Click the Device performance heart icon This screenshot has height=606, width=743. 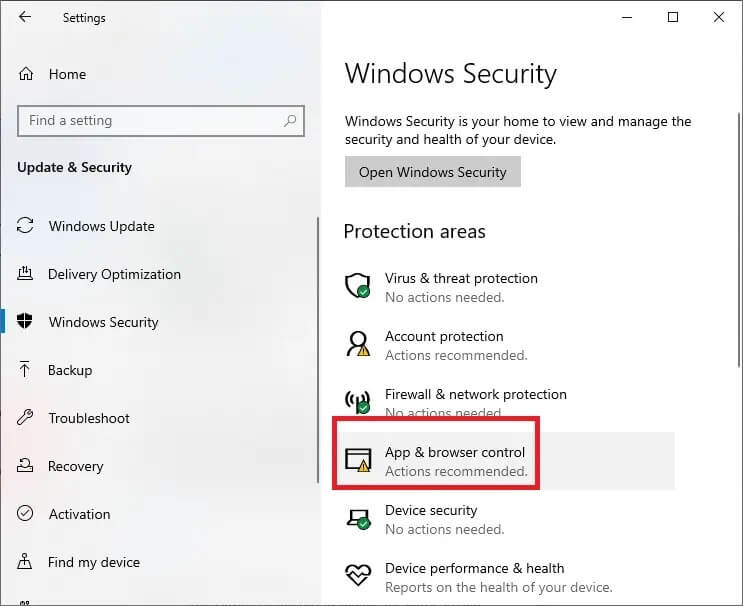358,575
